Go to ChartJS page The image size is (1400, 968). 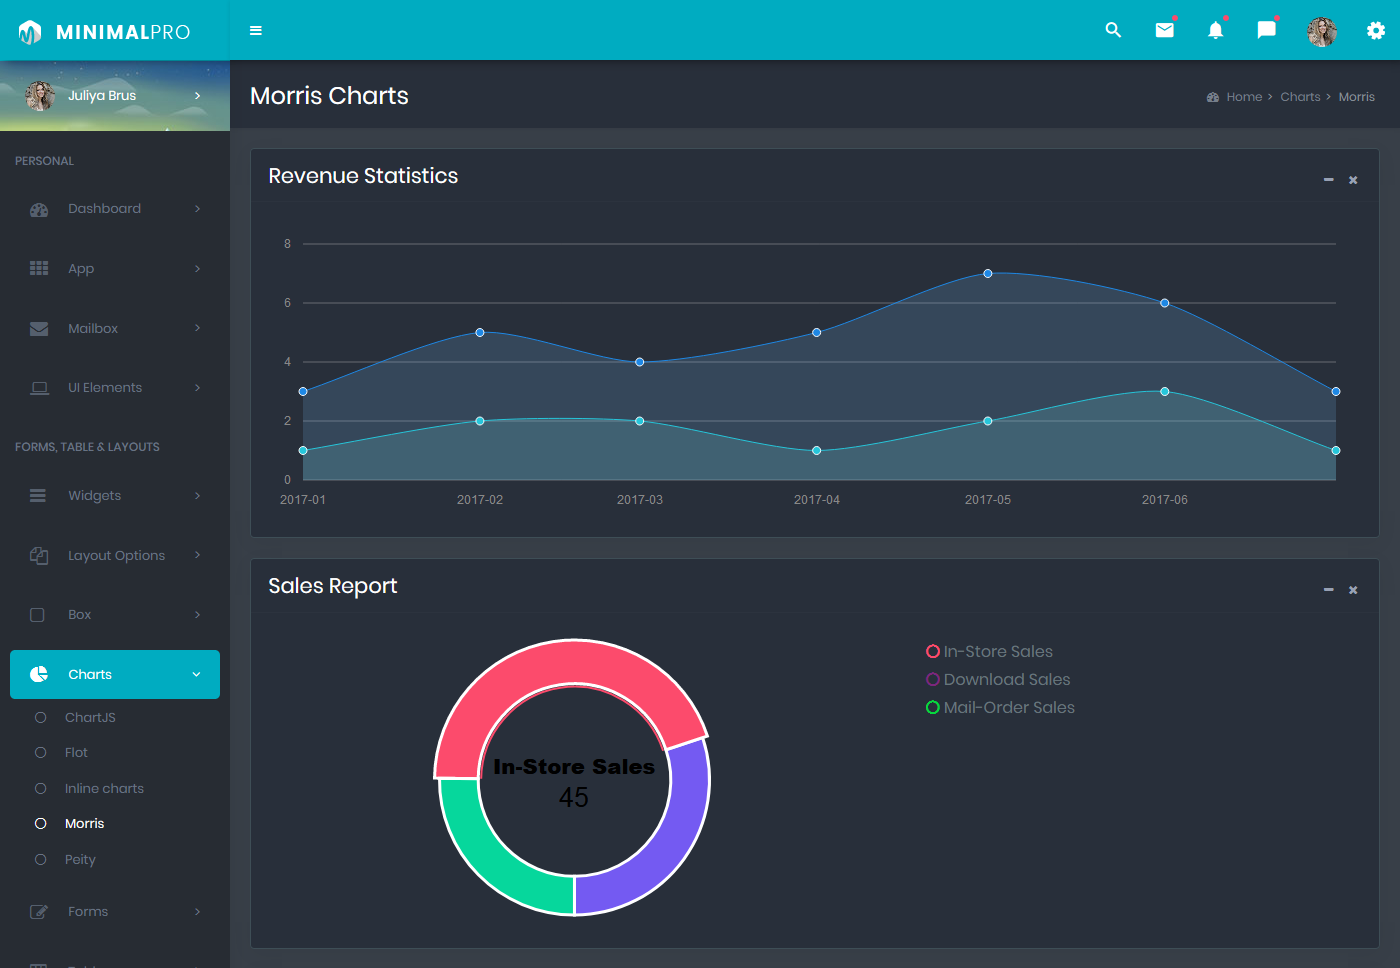tap(90, 717)
